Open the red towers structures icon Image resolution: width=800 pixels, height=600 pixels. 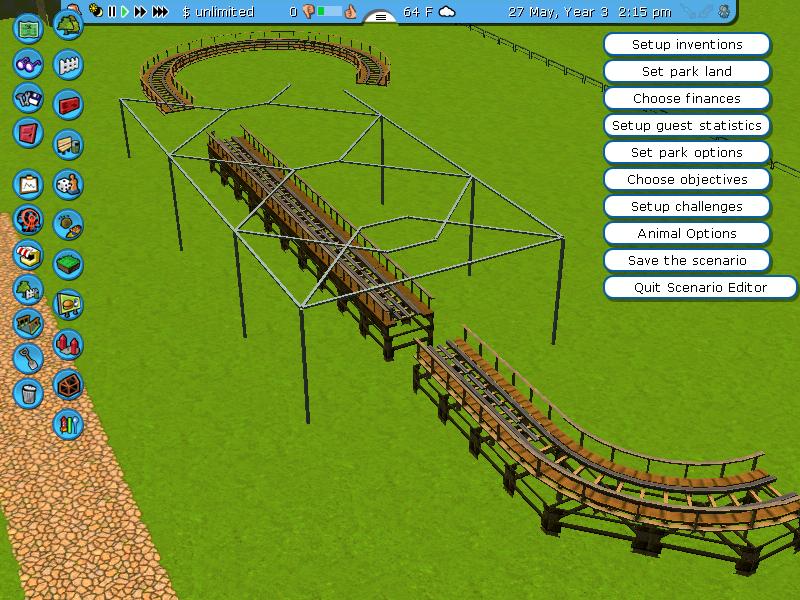[x=68, y=344]
